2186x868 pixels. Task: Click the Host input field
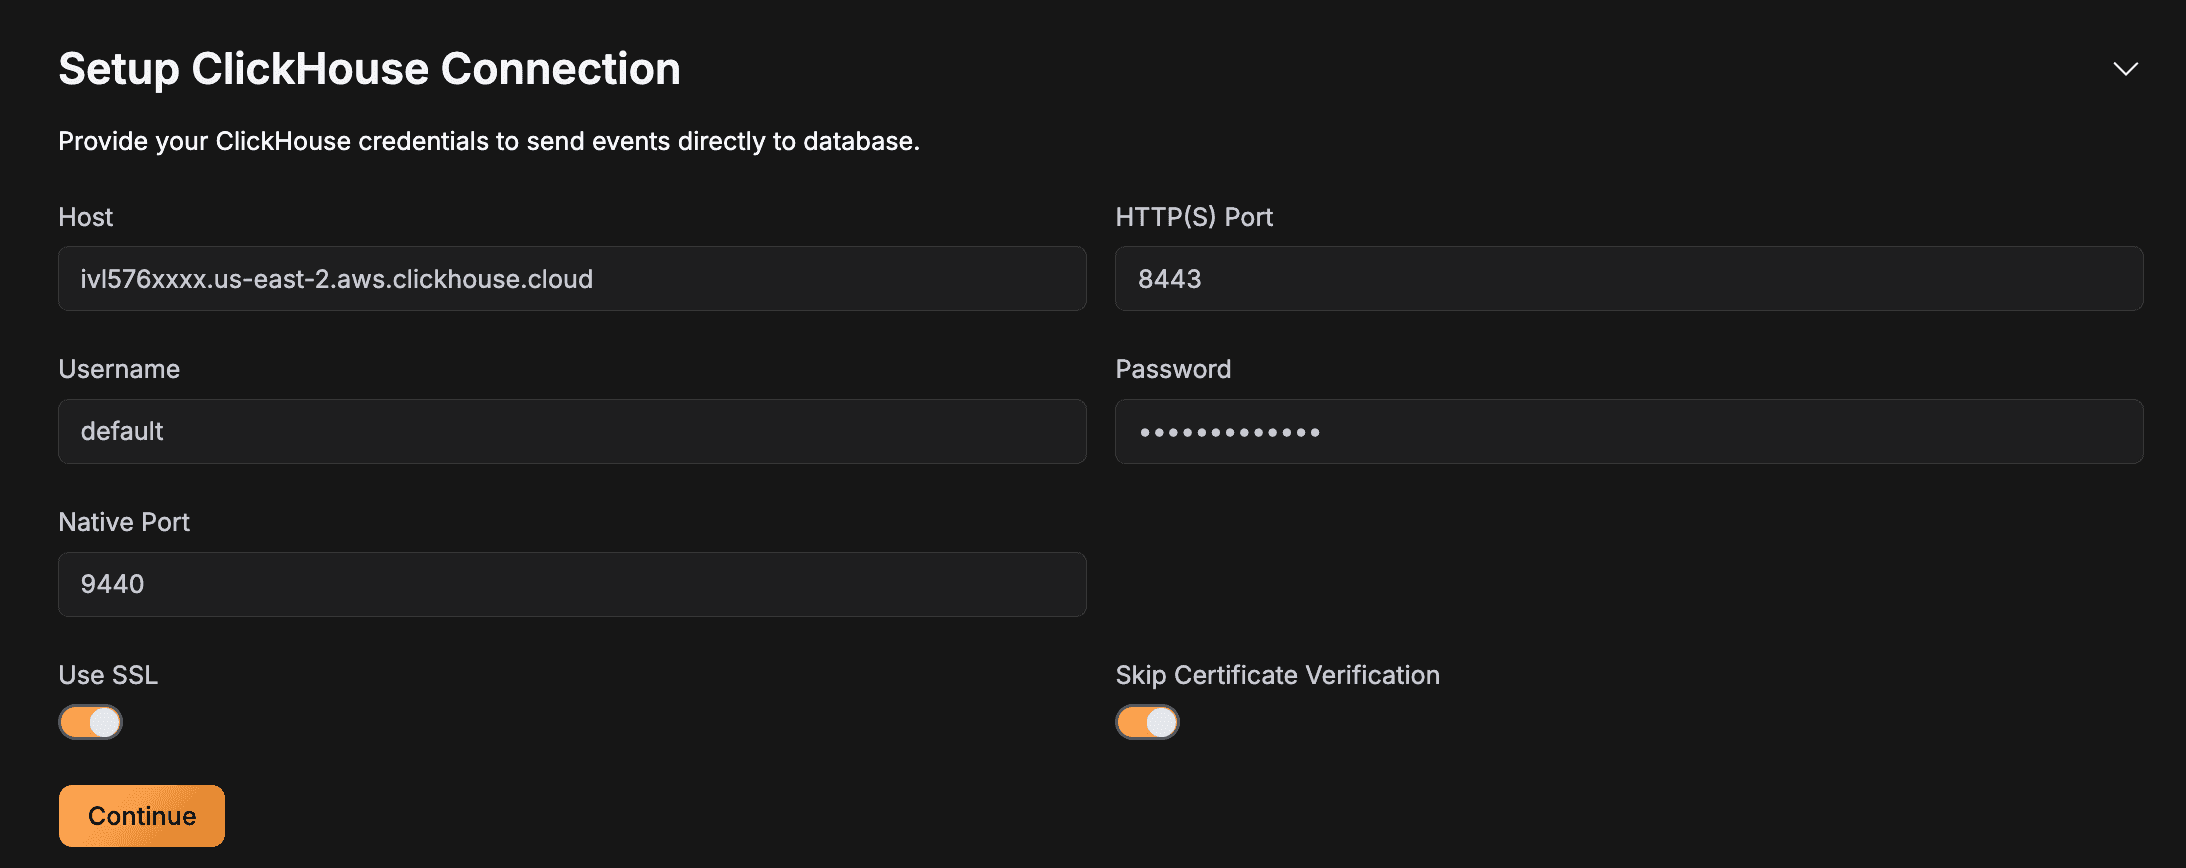[572, 279]
